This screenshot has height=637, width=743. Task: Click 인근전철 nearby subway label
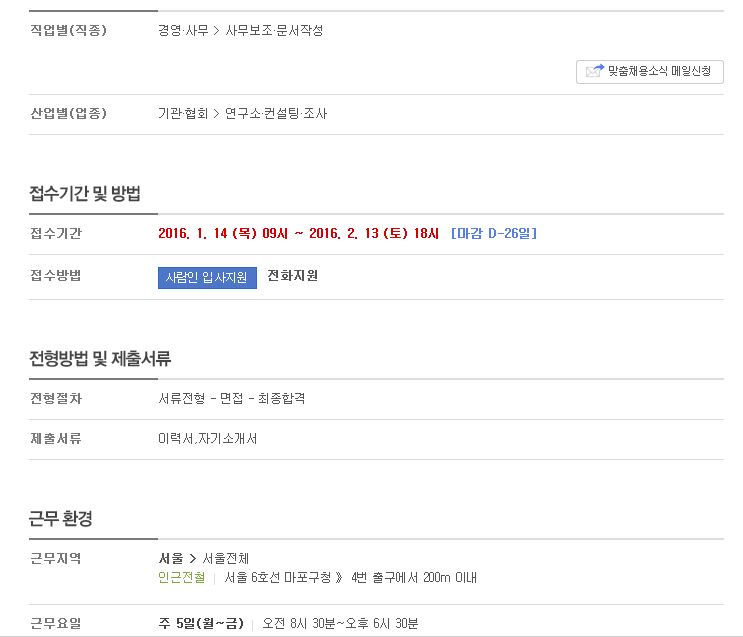point(182,577)
